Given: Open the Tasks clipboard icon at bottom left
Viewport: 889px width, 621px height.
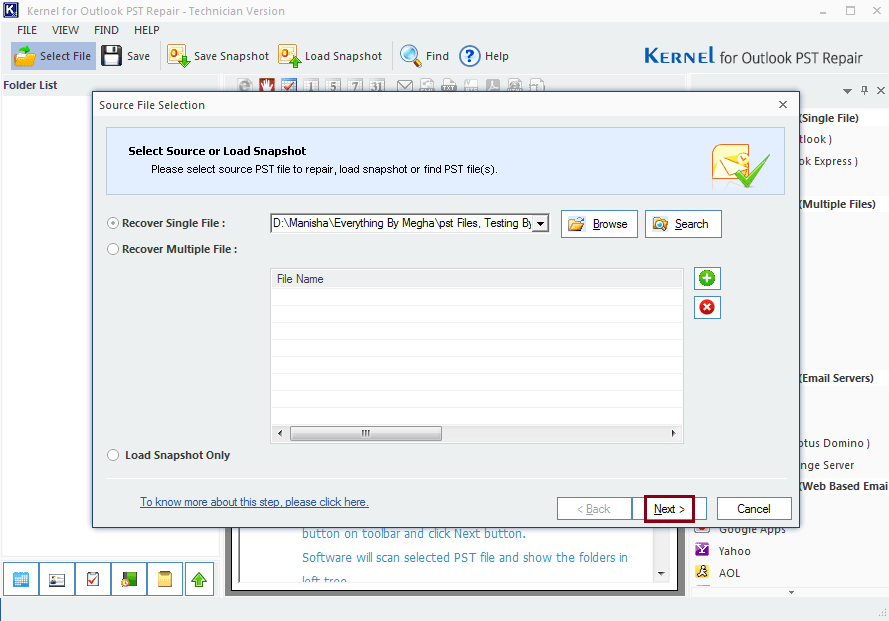Looking at the screenshot, I should pyautogui.click(x=92, y=579).
